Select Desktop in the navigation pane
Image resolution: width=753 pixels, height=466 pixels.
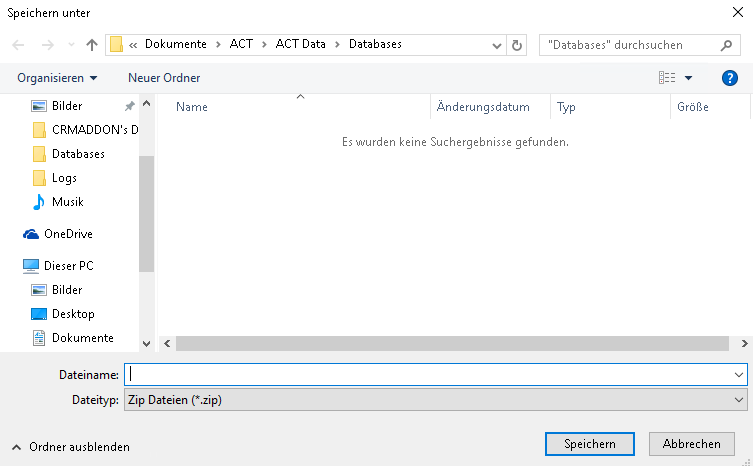(62, 314)
